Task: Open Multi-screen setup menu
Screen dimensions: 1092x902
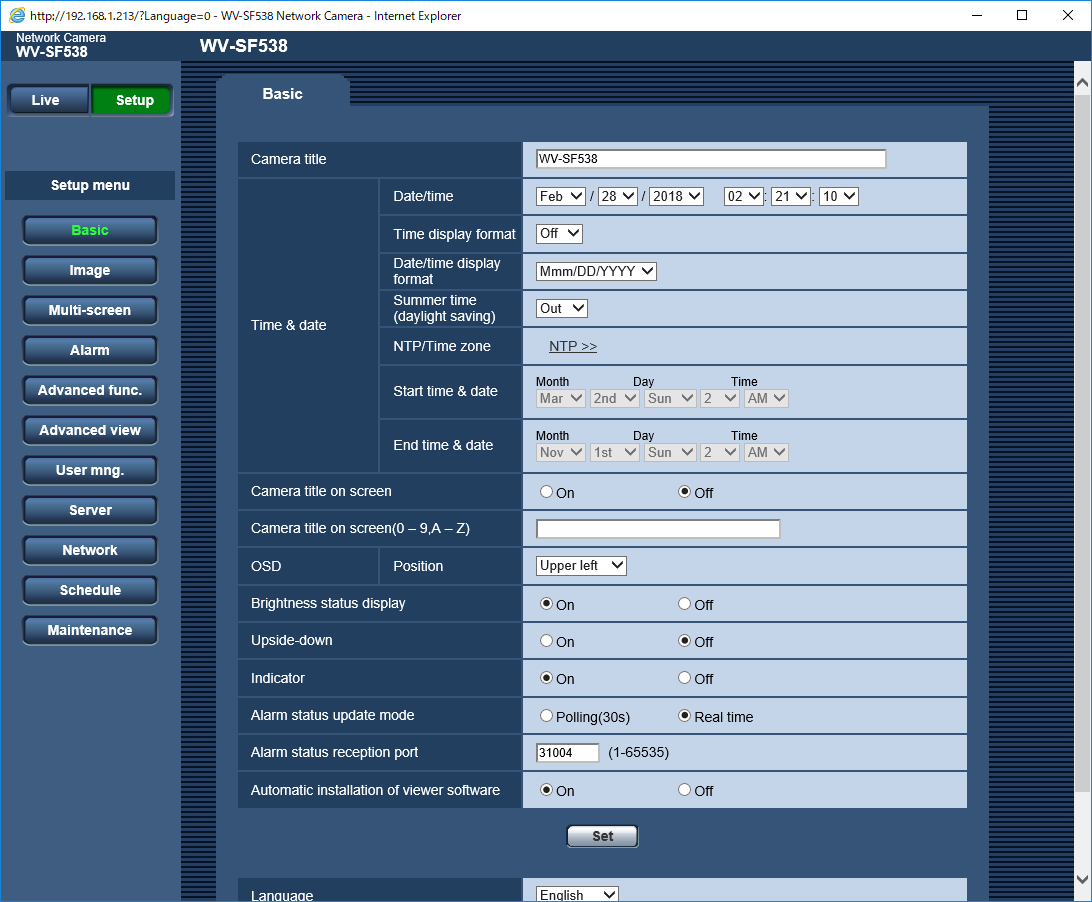Action: tap(90, 311)
